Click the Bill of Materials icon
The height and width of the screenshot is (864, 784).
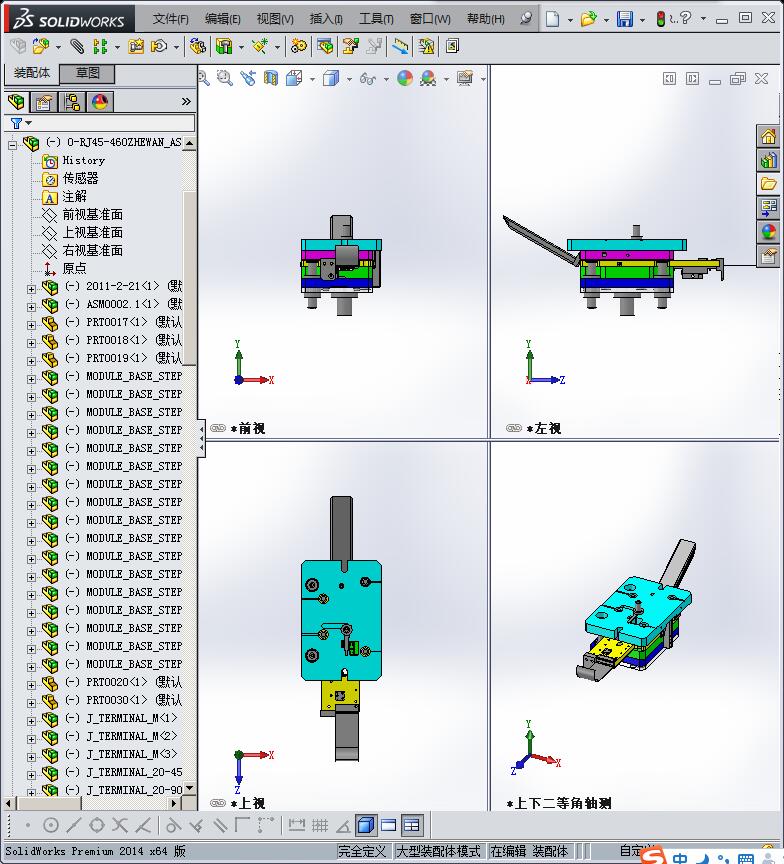[x=325, y=46]
